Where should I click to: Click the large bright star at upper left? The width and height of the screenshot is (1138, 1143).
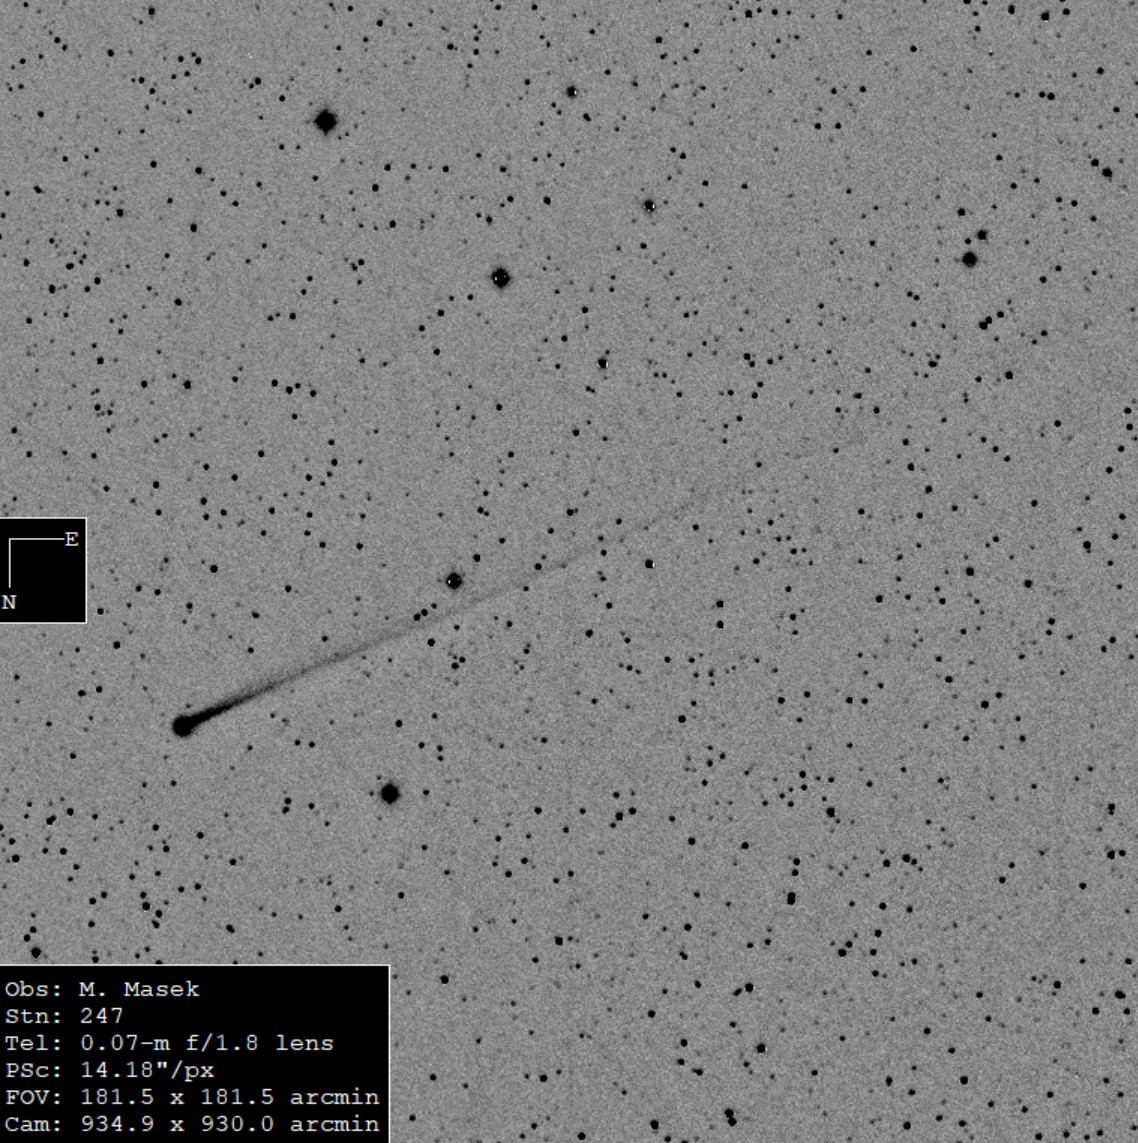[325, 122]
